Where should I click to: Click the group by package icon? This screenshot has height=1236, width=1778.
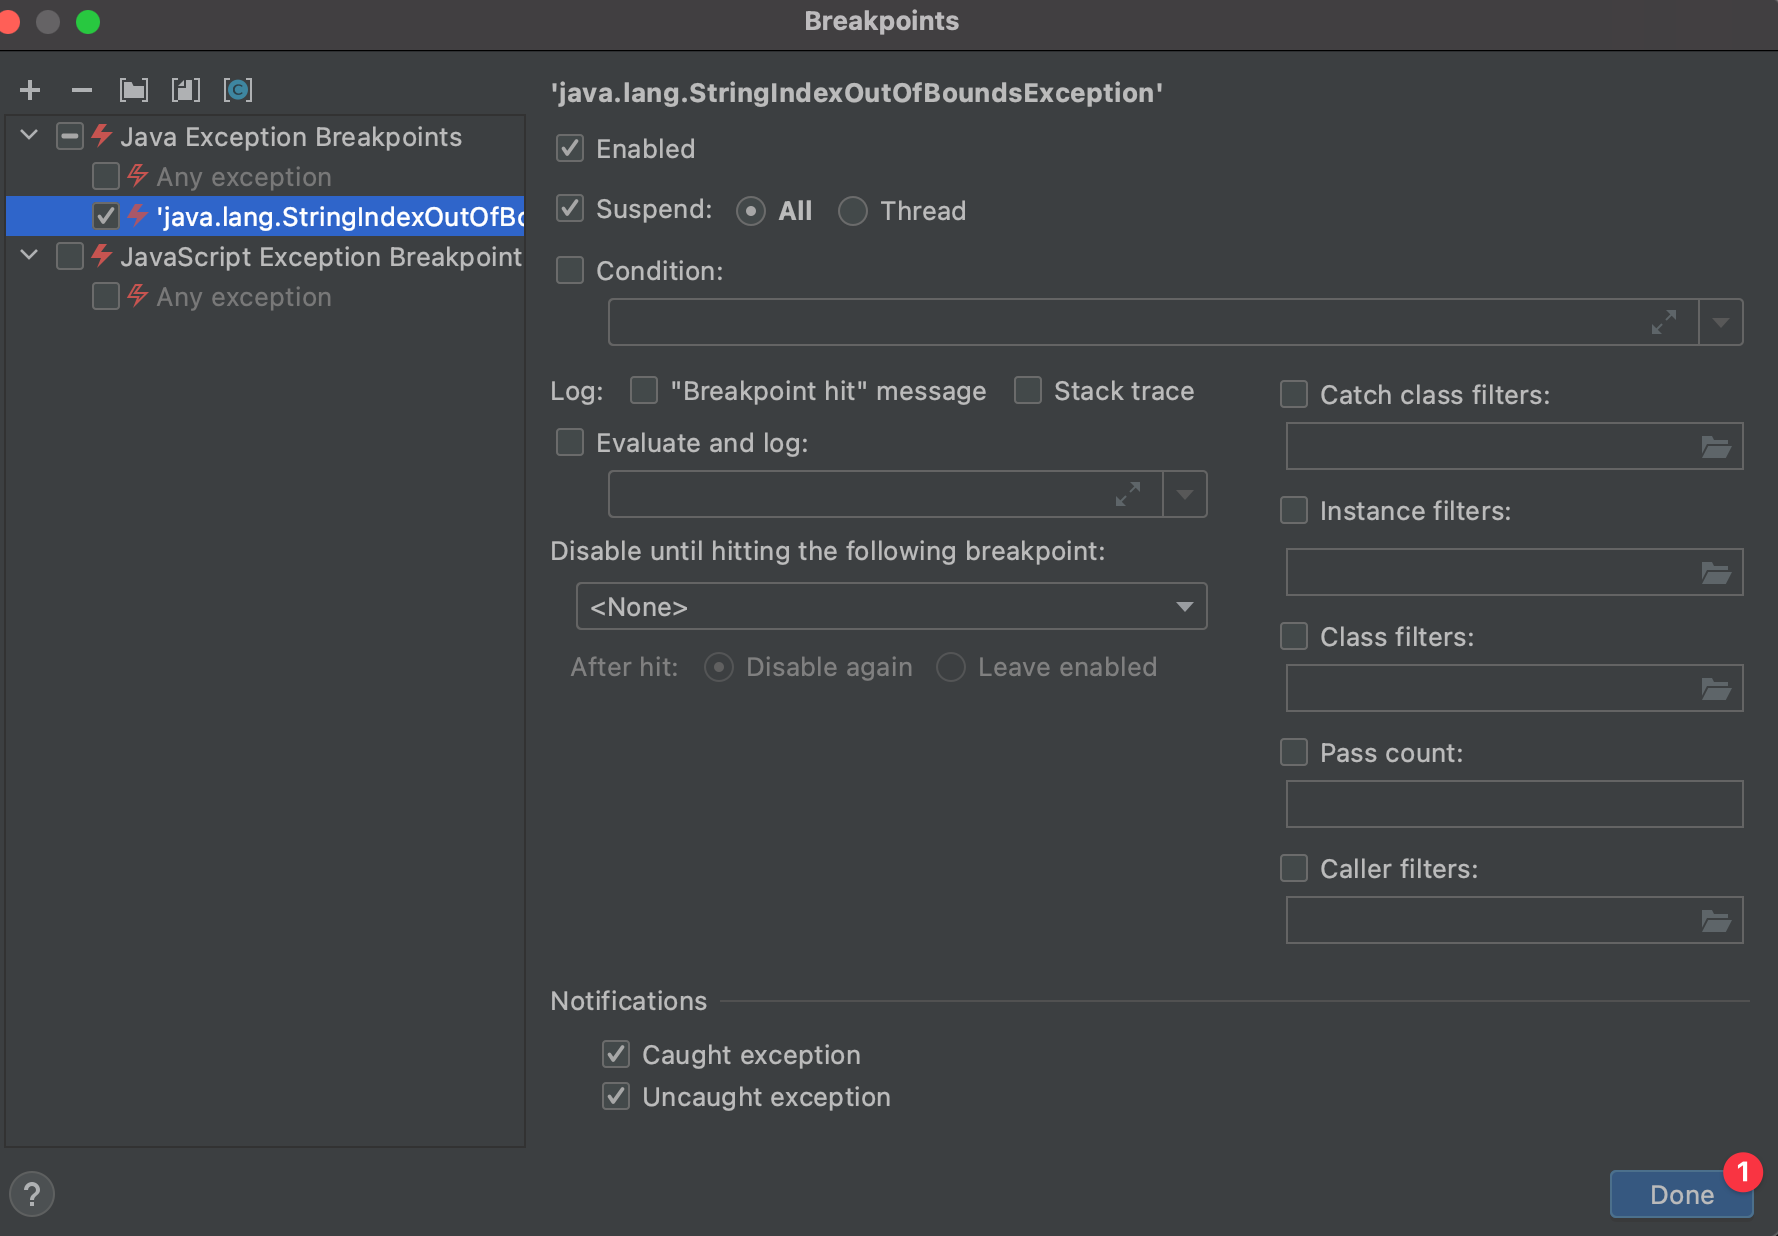coord(134,90)
